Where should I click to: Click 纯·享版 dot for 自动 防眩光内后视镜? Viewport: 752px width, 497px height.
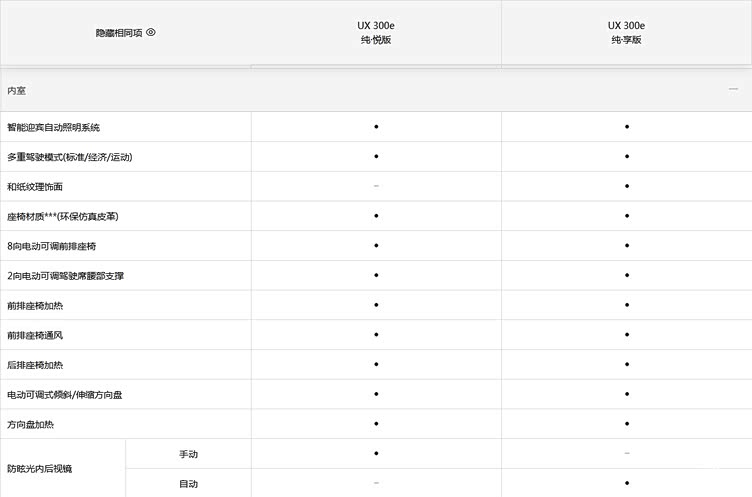(627, 483)
